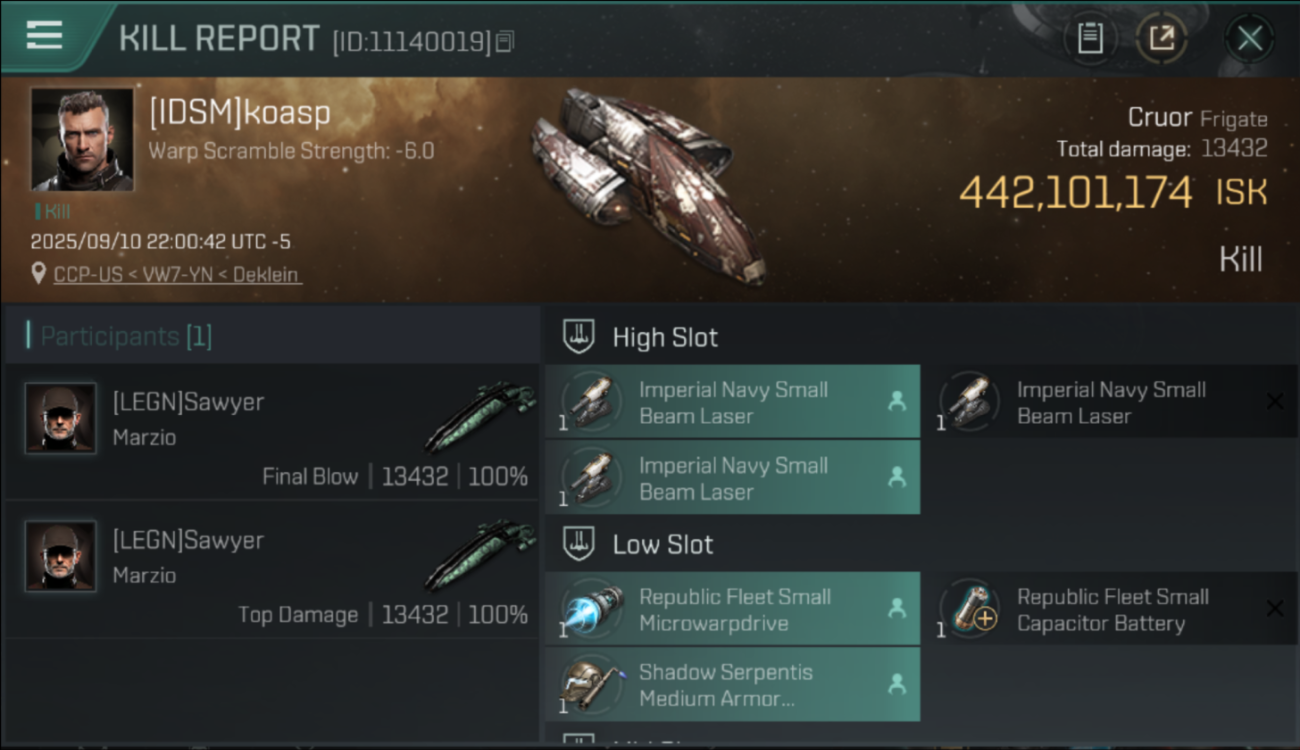This screenshot has width=1300, height=750.
Task: Select the destroyed Imperial Navy Small Beam Laser
Action: pyautogui.click(x=1110, y=402)
